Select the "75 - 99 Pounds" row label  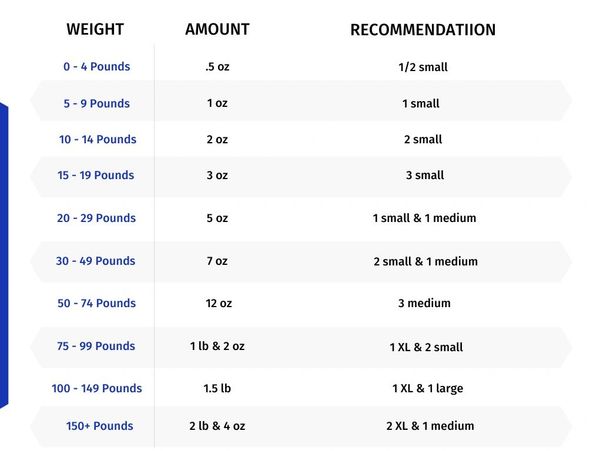96,346
